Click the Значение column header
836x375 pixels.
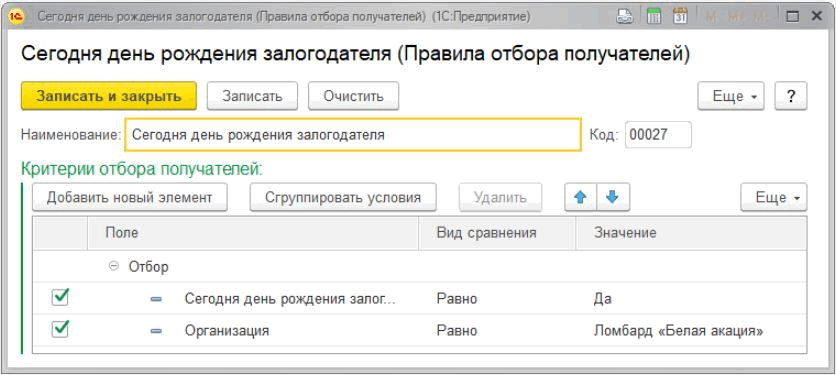click(691, 233)
